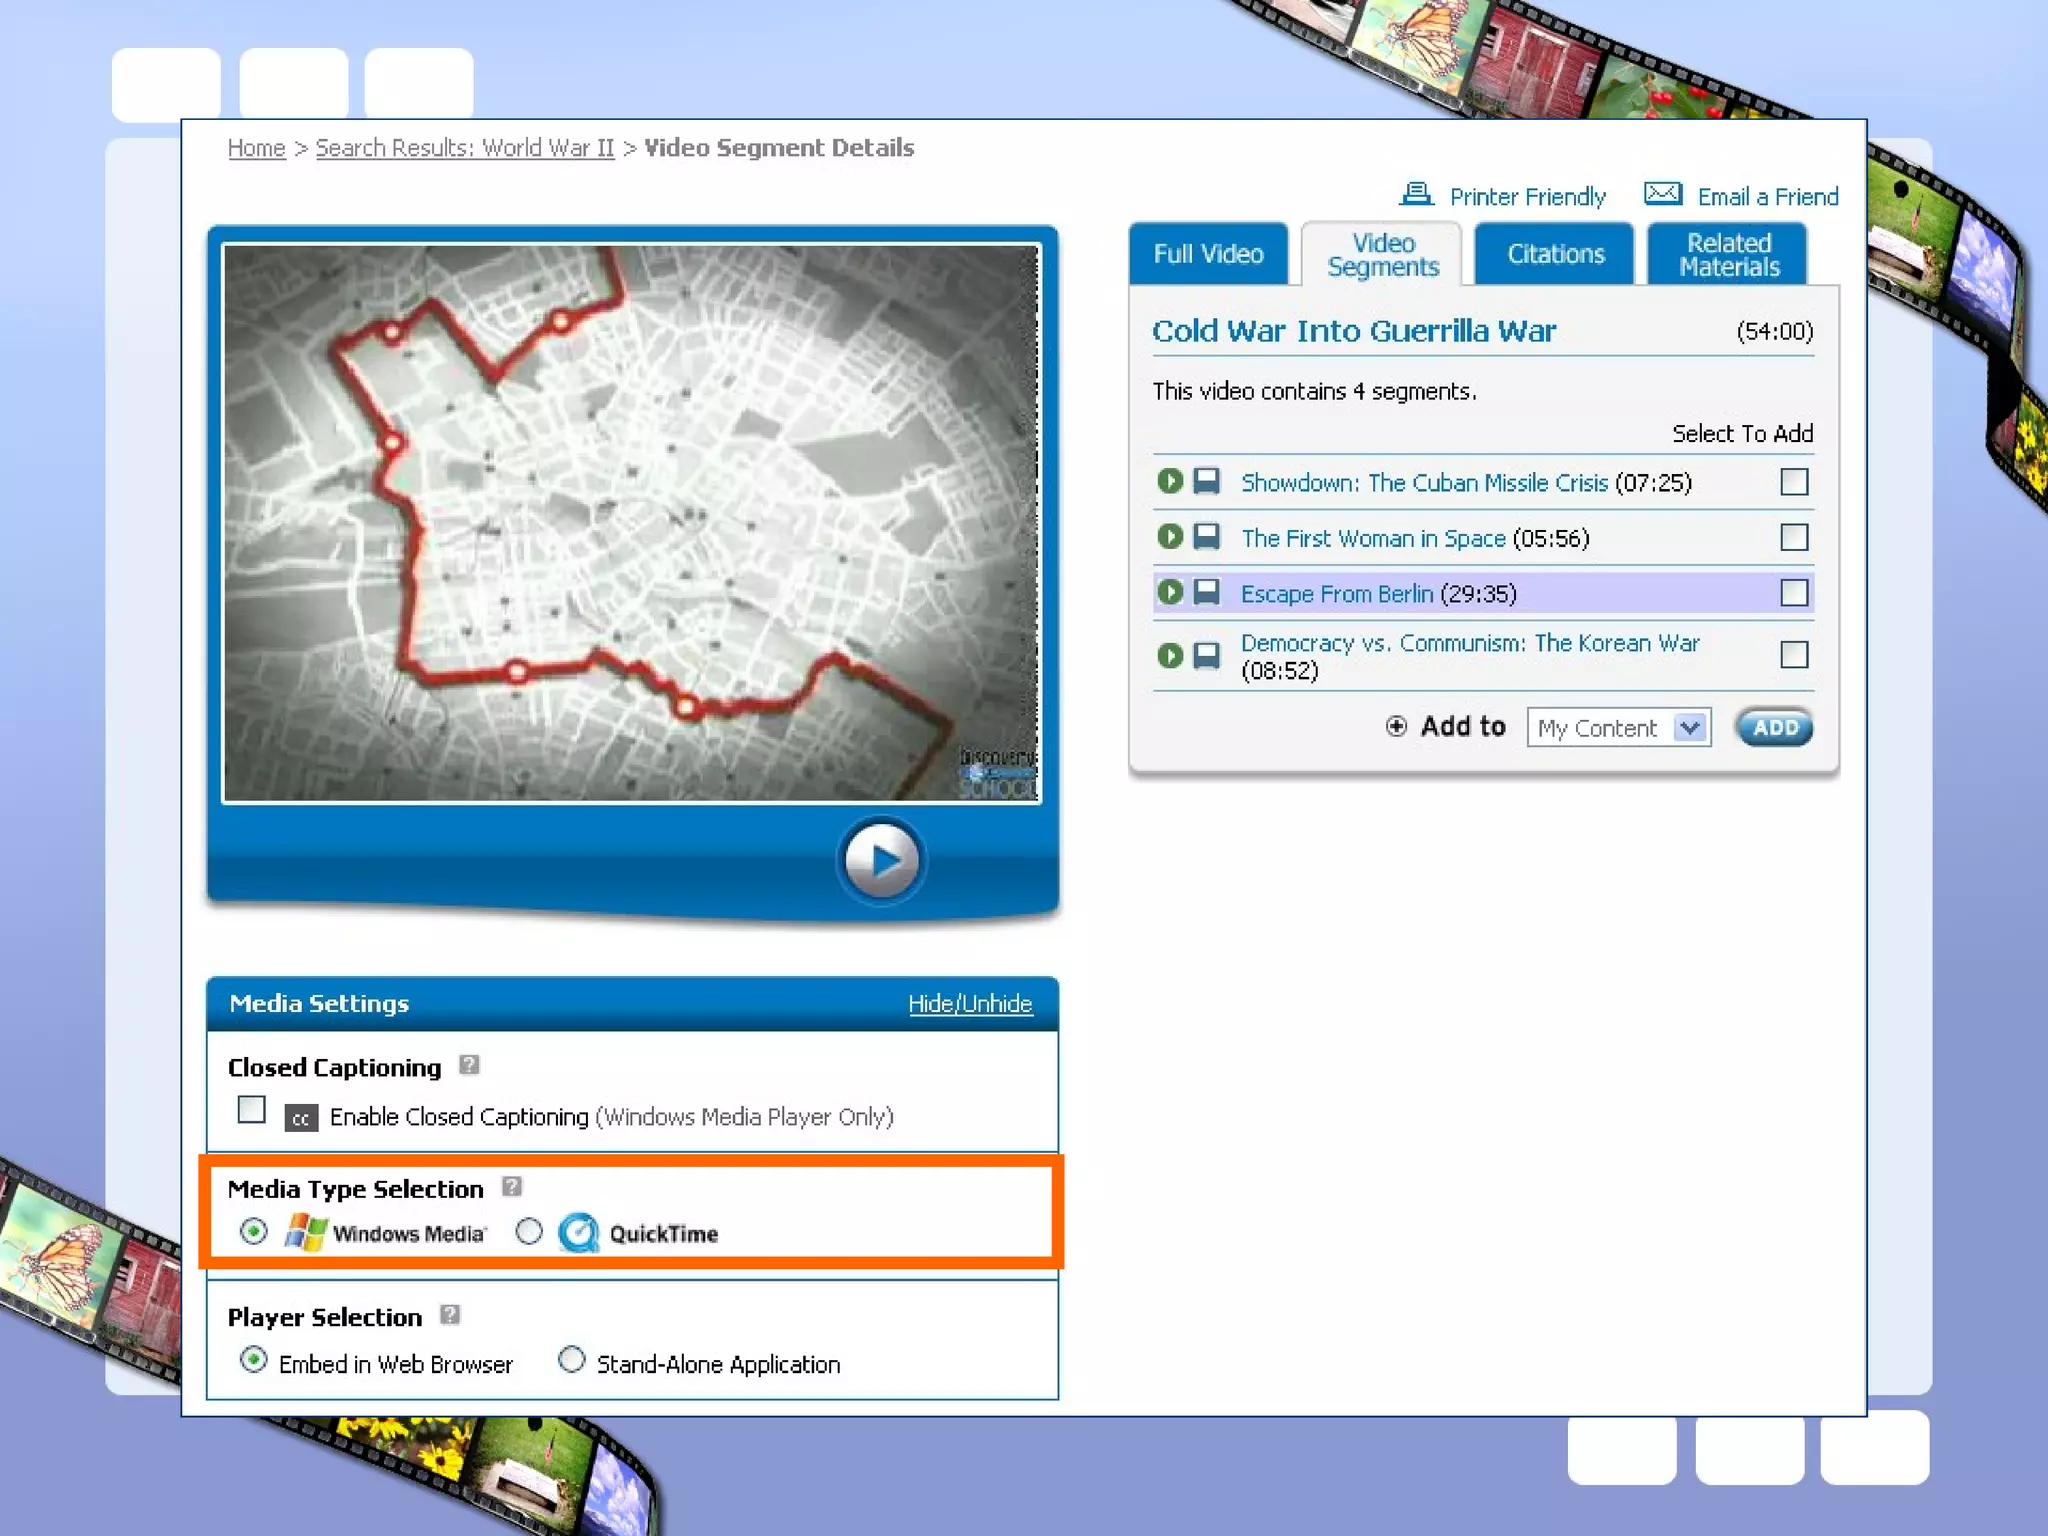
Task: Click the save icon beside First Woman in Space
Action: click(1207, 537)
